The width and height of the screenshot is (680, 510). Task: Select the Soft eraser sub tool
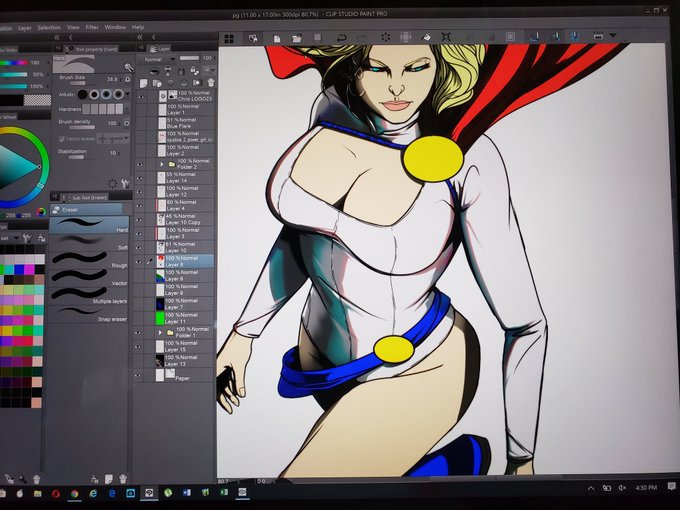(89, 243)
